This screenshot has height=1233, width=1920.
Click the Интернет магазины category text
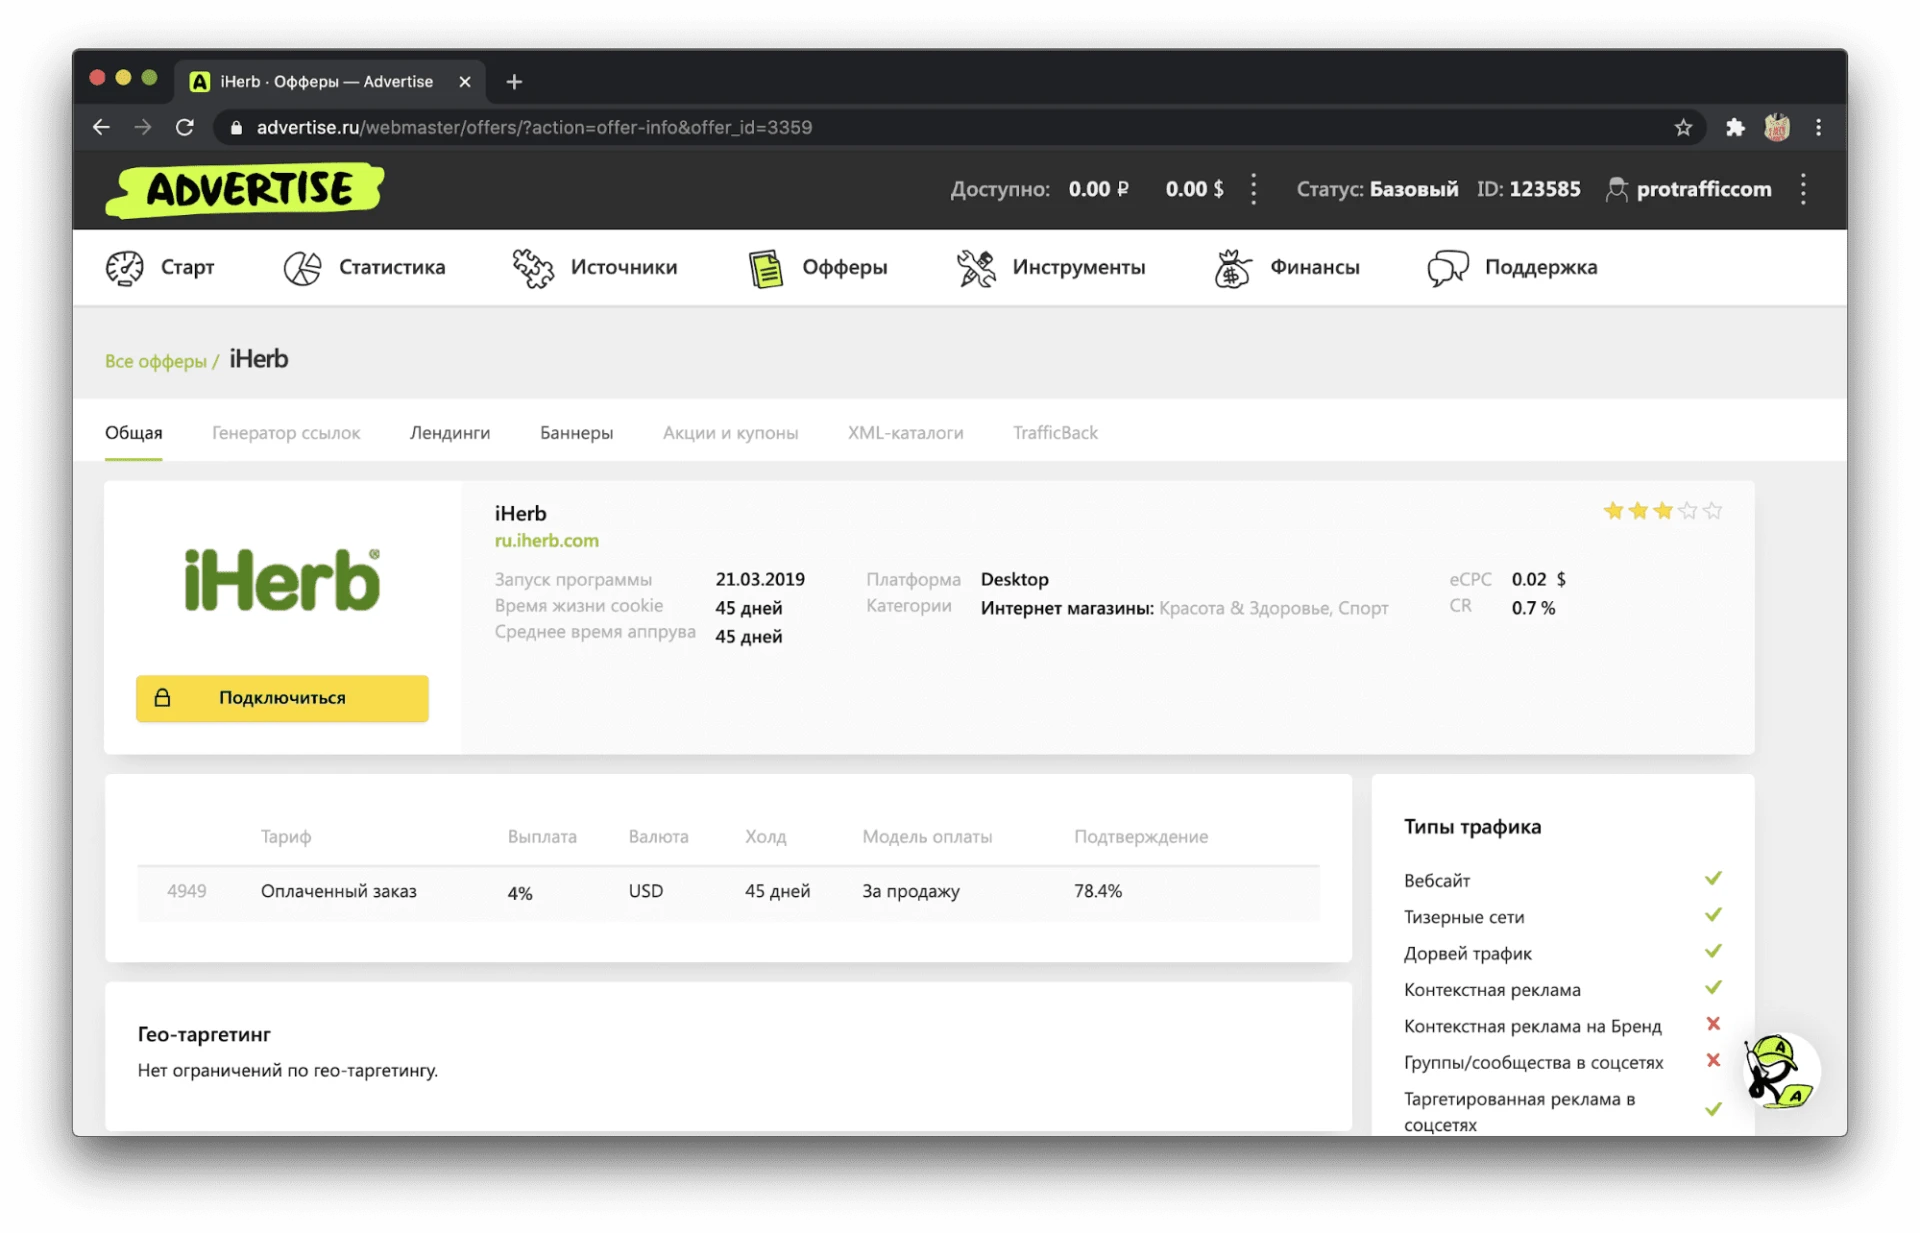click(1067, 608)
